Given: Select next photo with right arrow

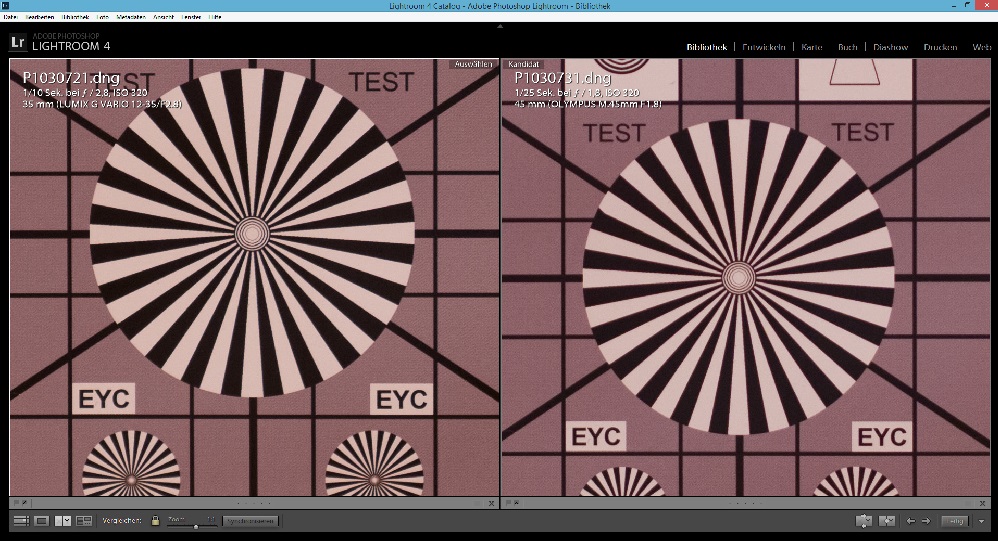Looking at the screenshot, I should click(x=926, y=521).
